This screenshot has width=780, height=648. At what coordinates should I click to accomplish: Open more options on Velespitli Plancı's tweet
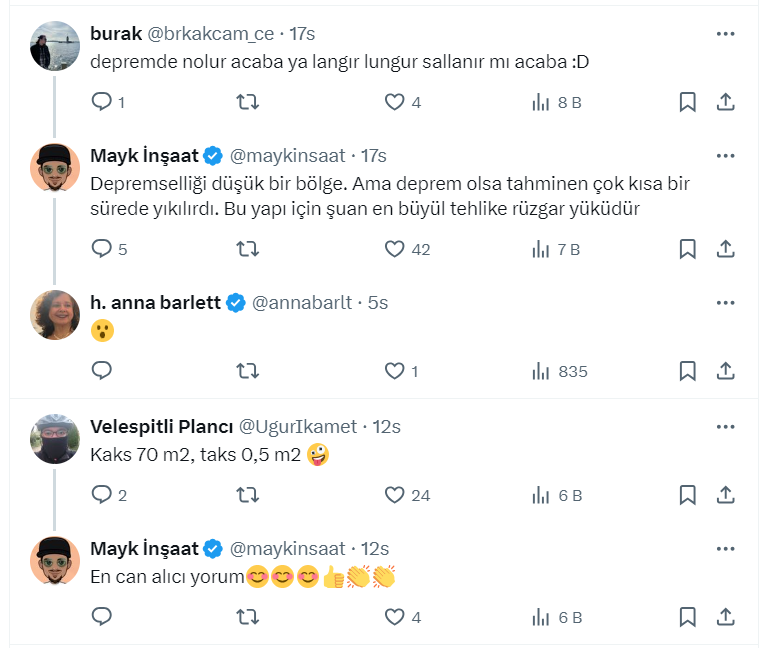tap(726, 427)
